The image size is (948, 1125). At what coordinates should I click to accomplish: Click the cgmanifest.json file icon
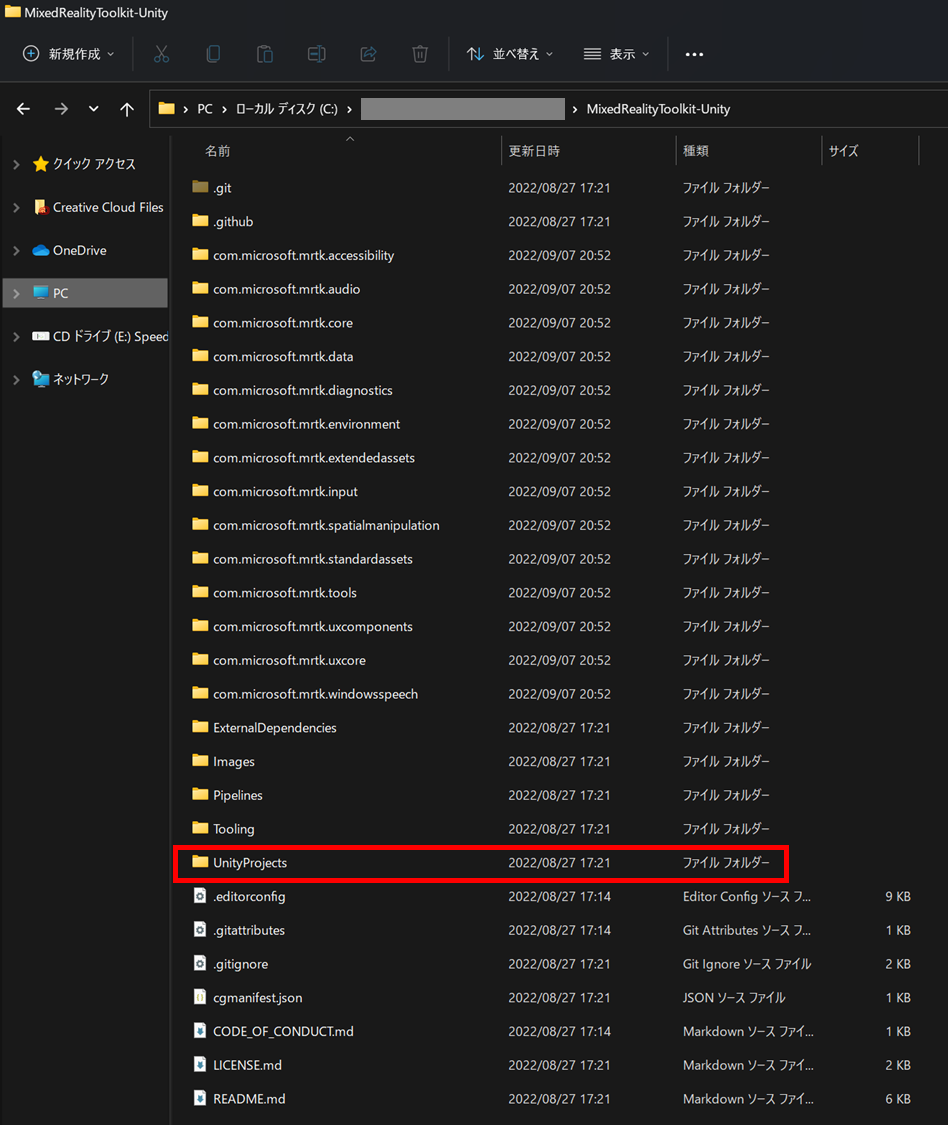[x=200, y=997]
